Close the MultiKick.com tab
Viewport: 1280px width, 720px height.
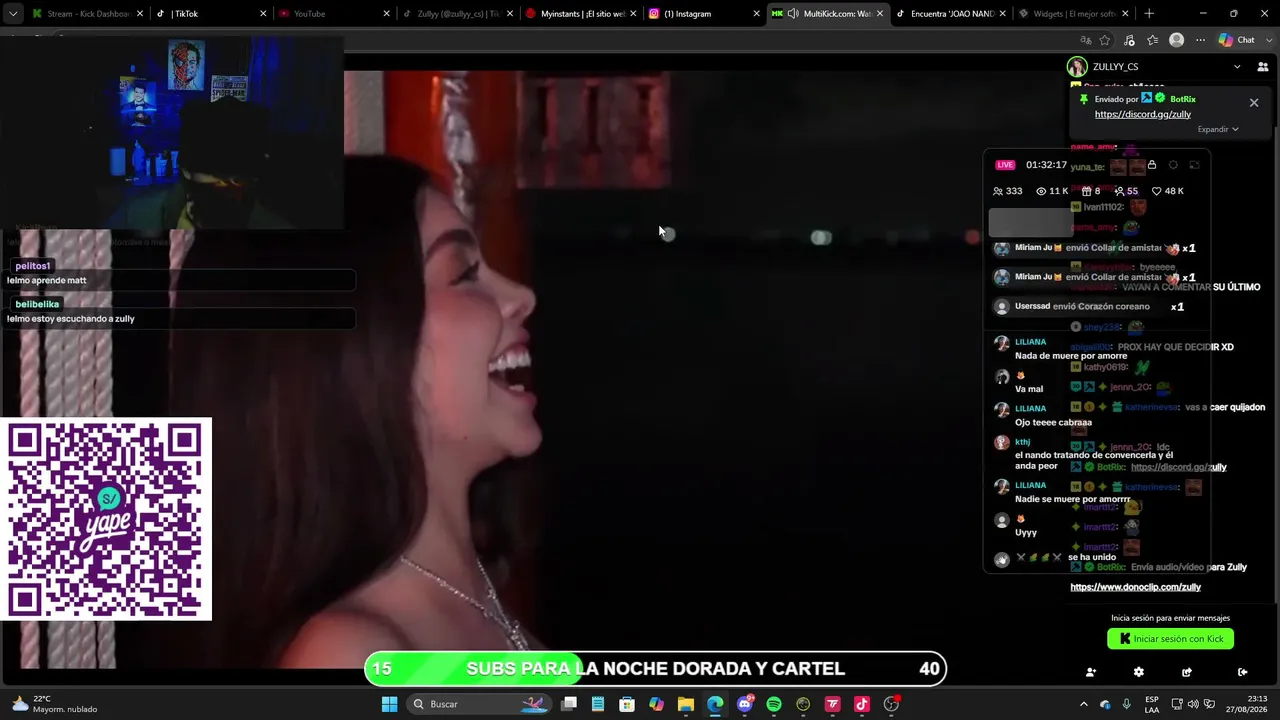tap(880, 14)
